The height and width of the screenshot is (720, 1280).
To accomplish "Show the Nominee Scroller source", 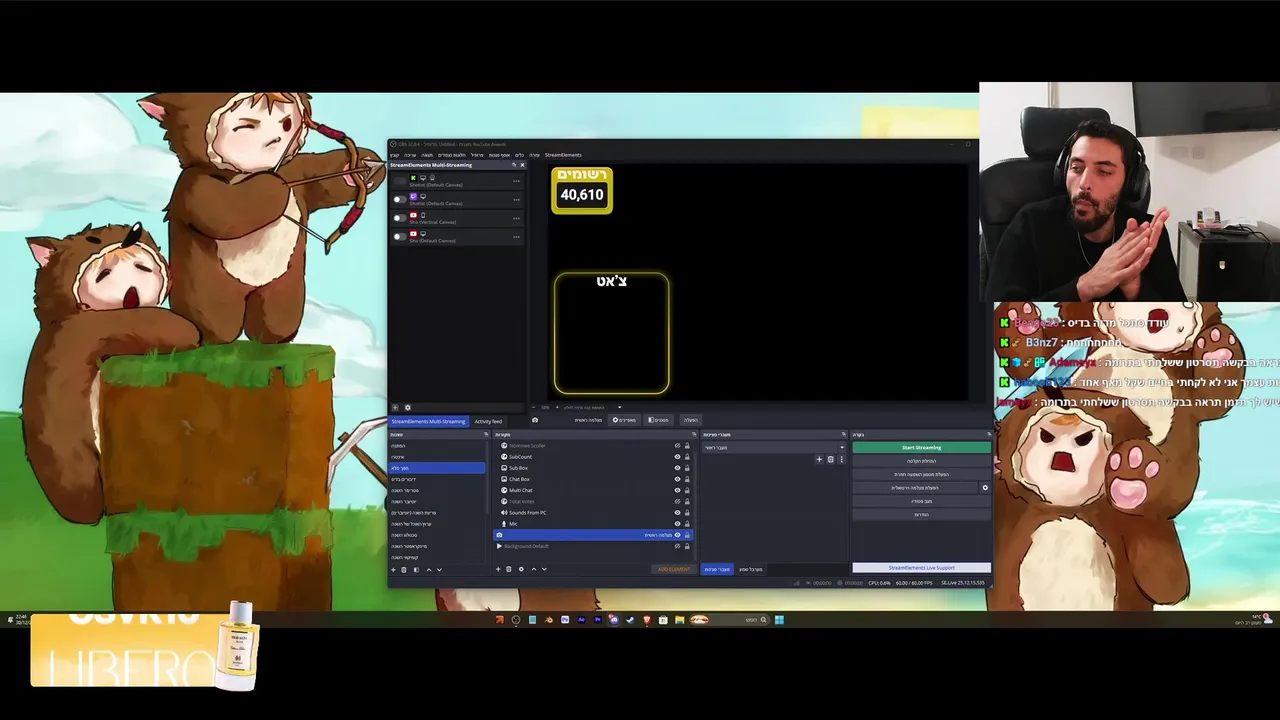I will [x=677, y=446].
